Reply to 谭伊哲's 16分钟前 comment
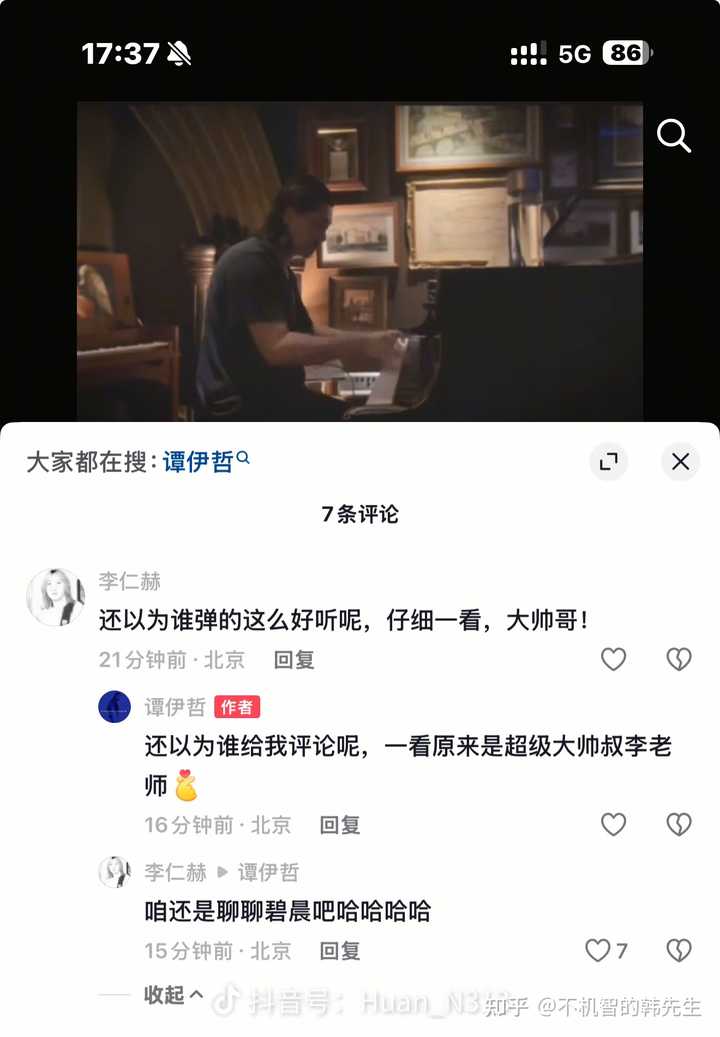Image resolution: width=720 pixels, height=1037 pixels. [340, 825]
